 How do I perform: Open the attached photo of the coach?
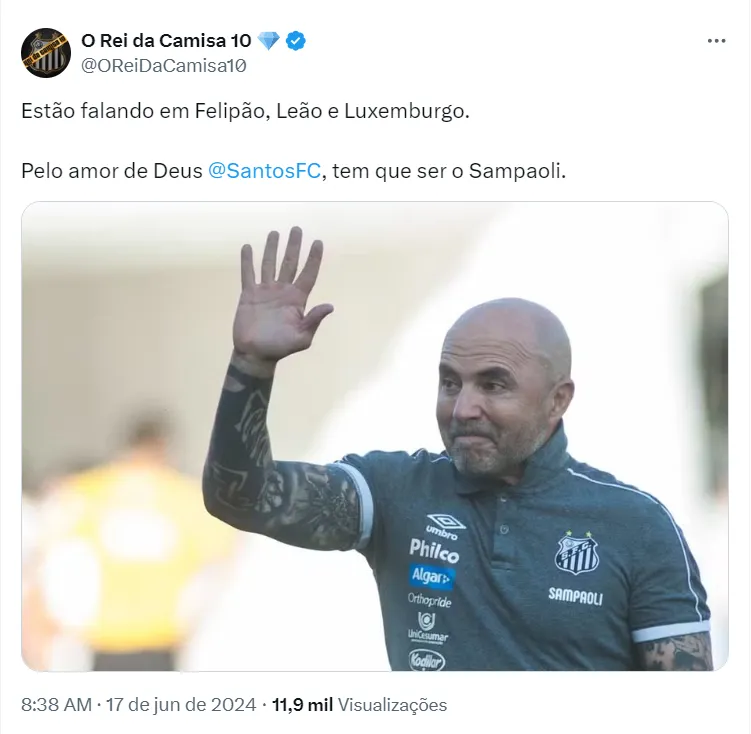click(x=375, y=436)
